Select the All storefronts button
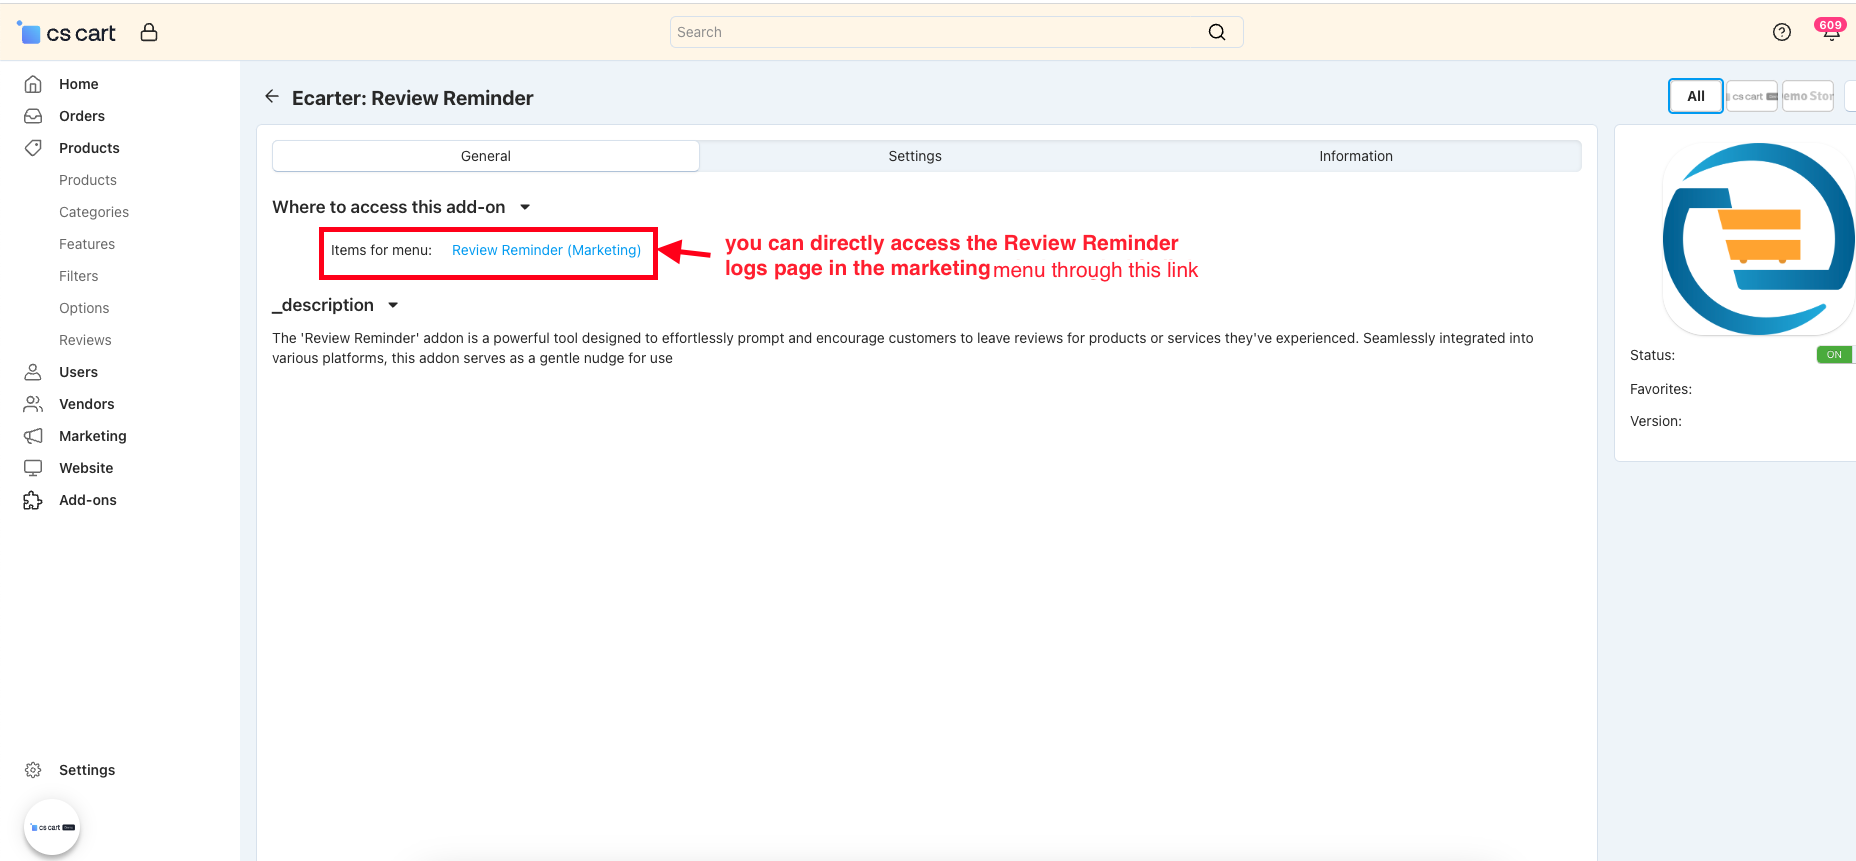 [x=1695, y=96]
